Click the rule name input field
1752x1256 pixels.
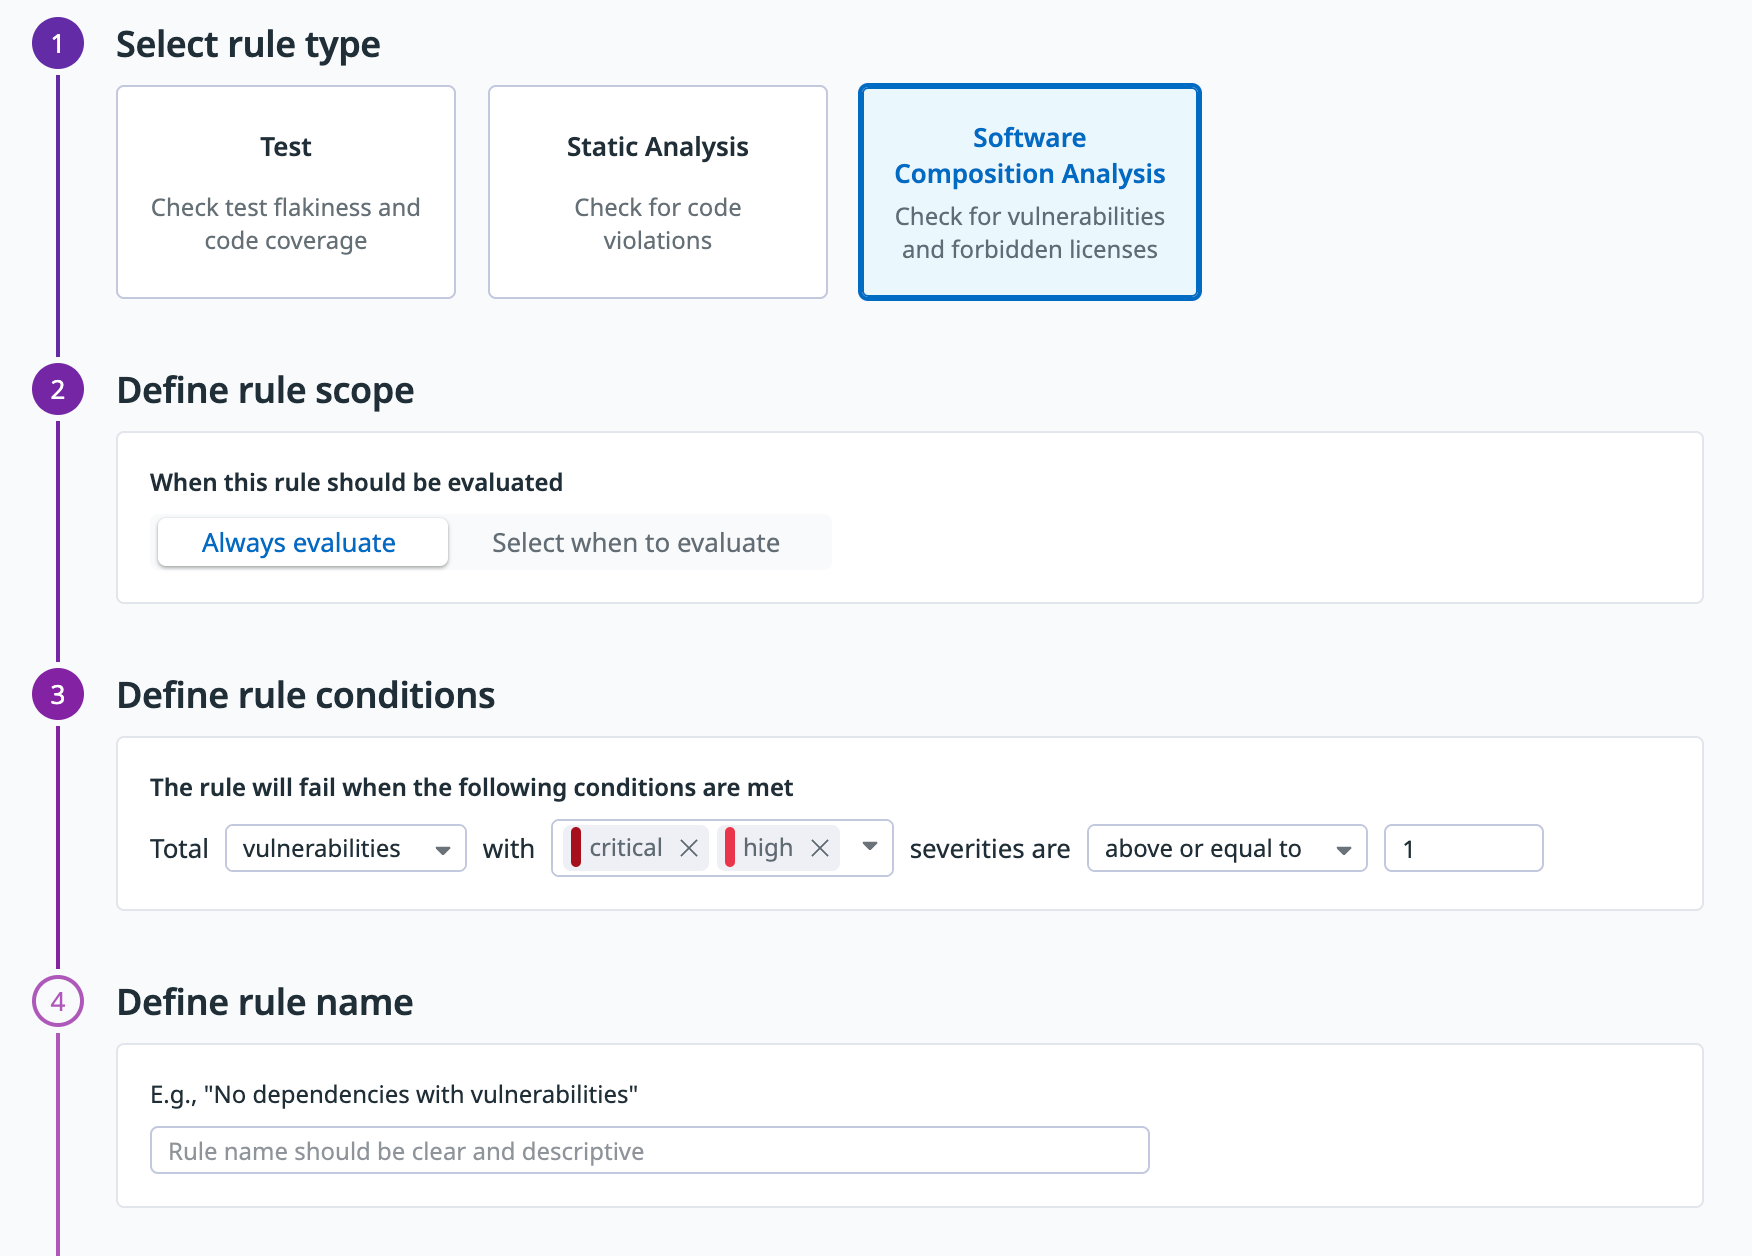[x=649, y=1151]
